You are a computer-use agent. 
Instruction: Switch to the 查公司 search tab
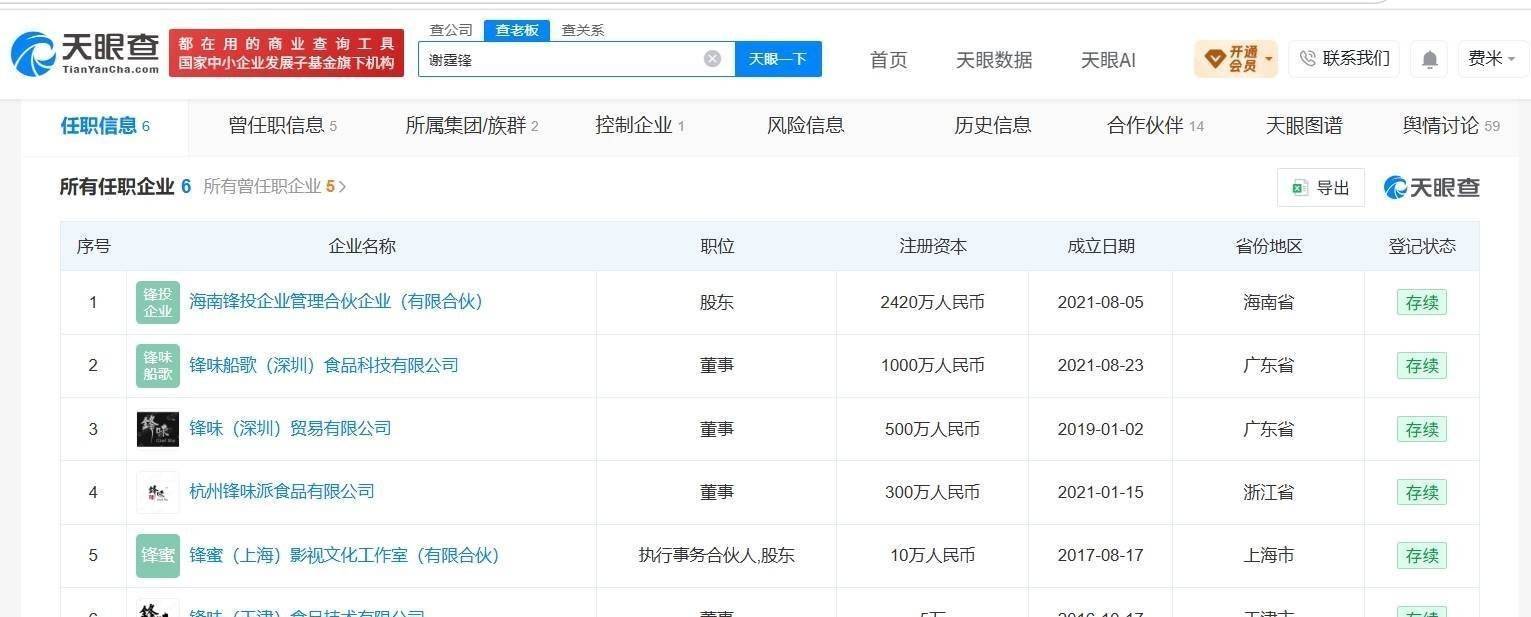(451, 30)
